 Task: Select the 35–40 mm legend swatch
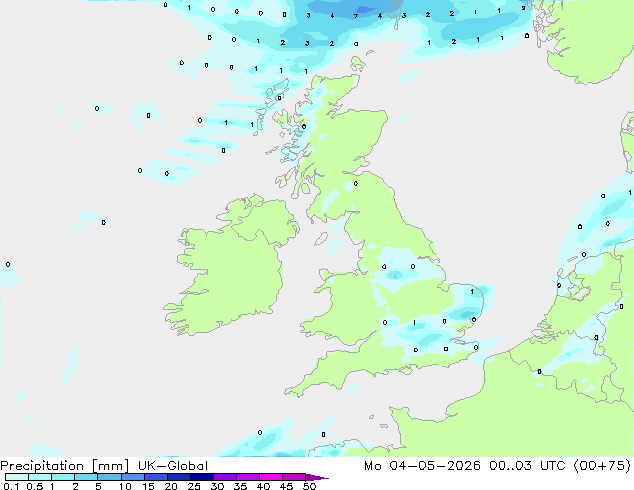click(248, 477)
